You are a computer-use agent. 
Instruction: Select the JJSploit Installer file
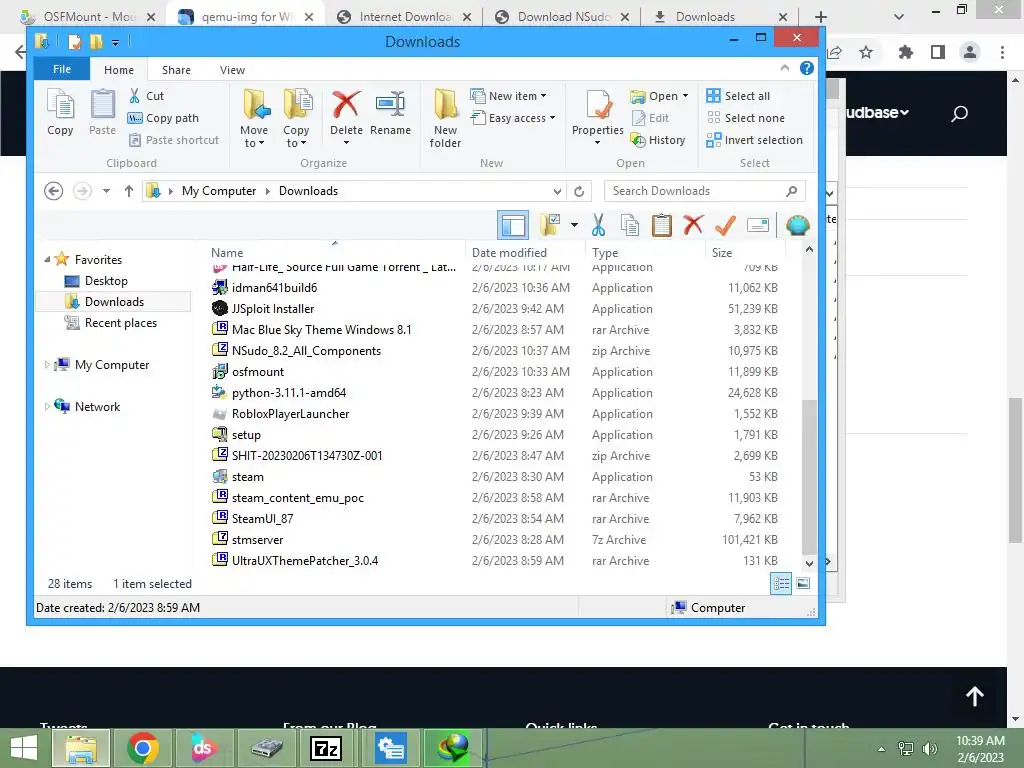[272, 309]
